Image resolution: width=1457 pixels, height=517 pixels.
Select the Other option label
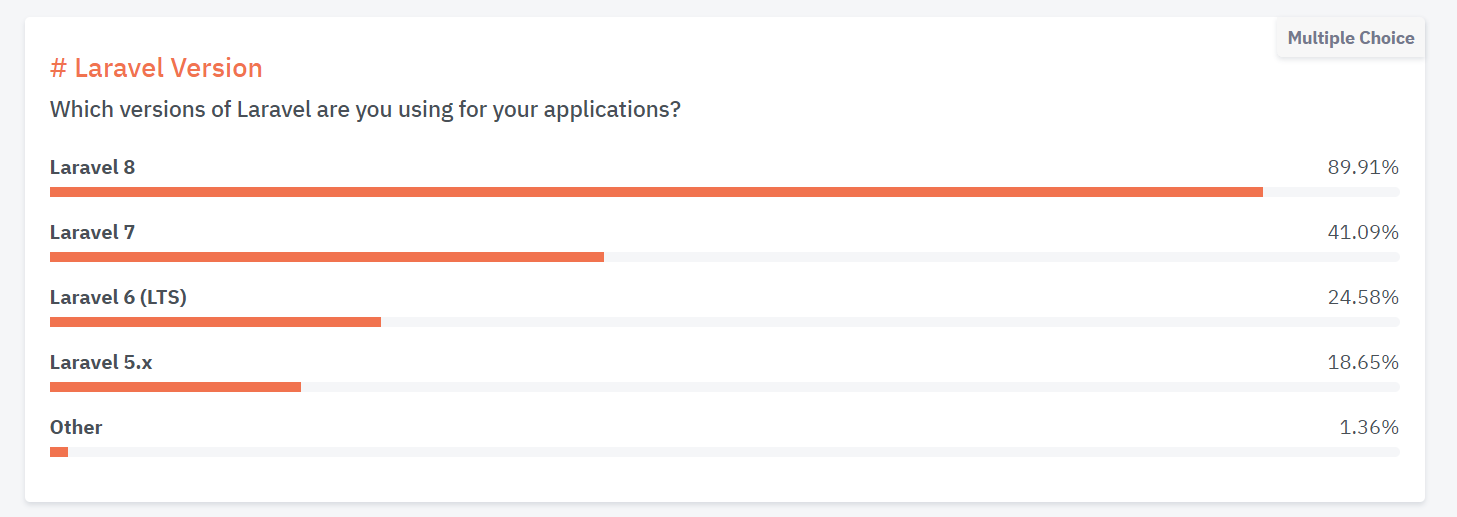pyautogui.click(x=76, y=427)
